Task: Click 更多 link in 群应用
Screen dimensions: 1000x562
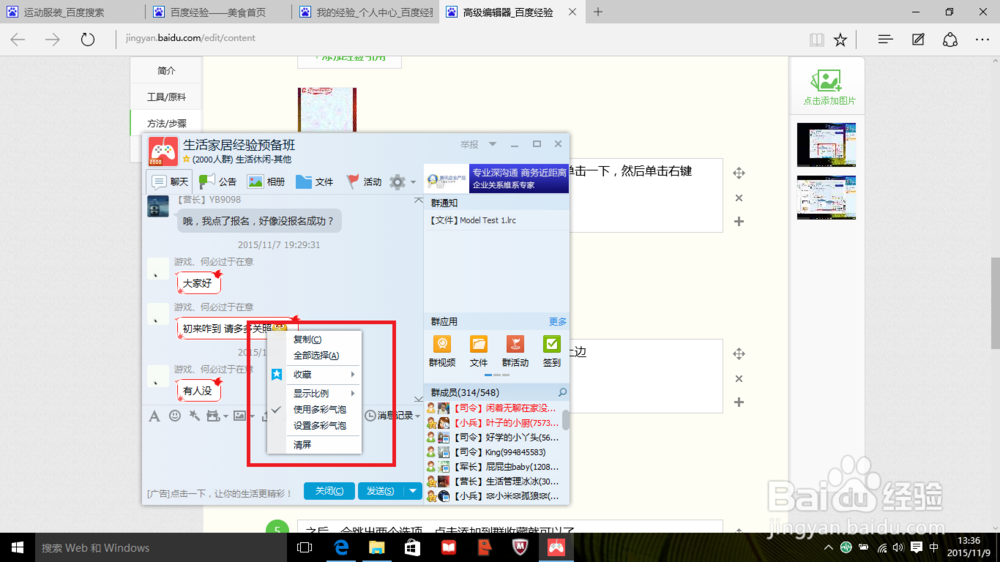Action: 557,322
